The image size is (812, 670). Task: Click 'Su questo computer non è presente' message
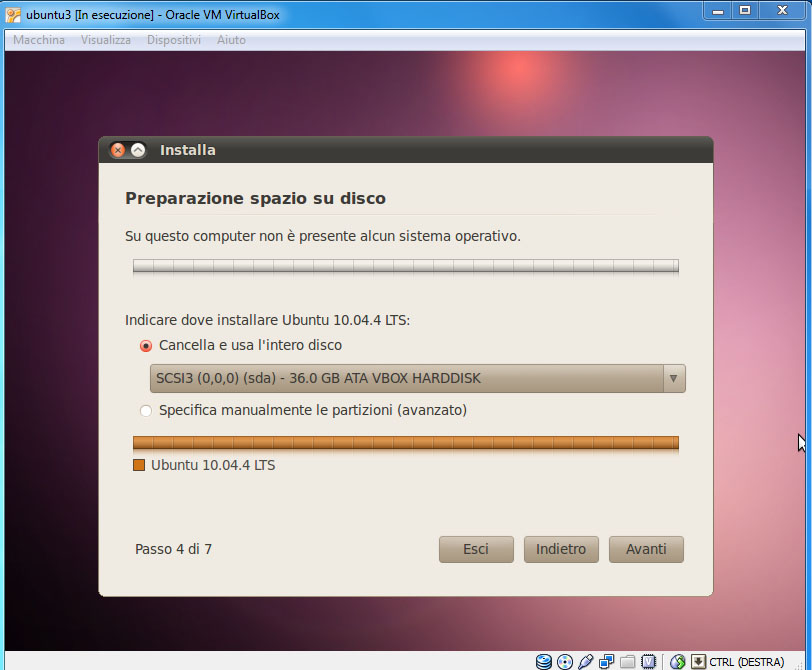(x=323, y=236)
